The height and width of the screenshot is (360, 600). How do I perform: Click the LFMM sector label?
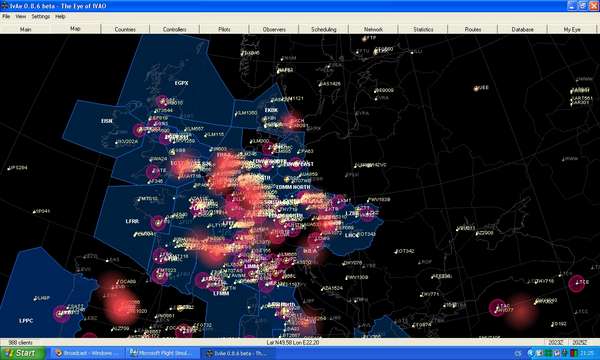(221, 293)
